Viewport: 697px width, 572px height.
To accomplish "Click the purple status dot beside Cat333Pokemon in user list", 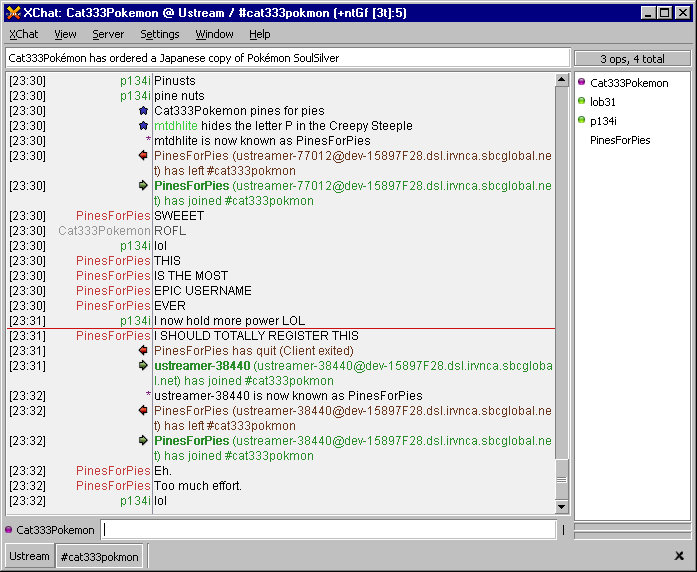I will (581, 82).
